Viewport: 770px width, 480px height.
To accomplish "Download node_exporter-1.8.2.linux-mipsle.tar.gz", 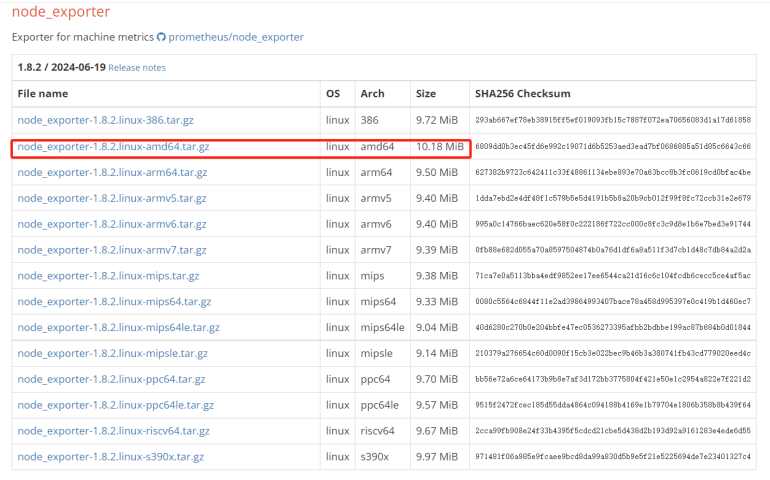I will (113, 353).
